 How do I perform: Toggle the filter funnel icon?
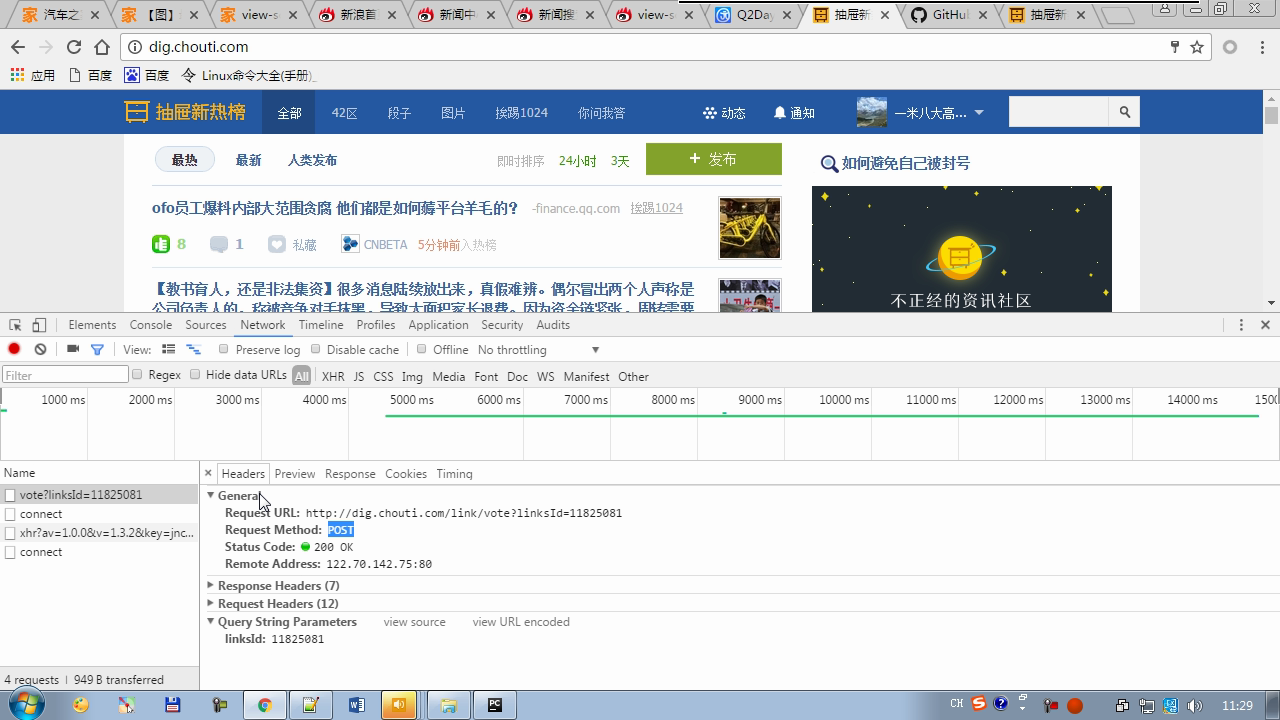click(97, 349)
